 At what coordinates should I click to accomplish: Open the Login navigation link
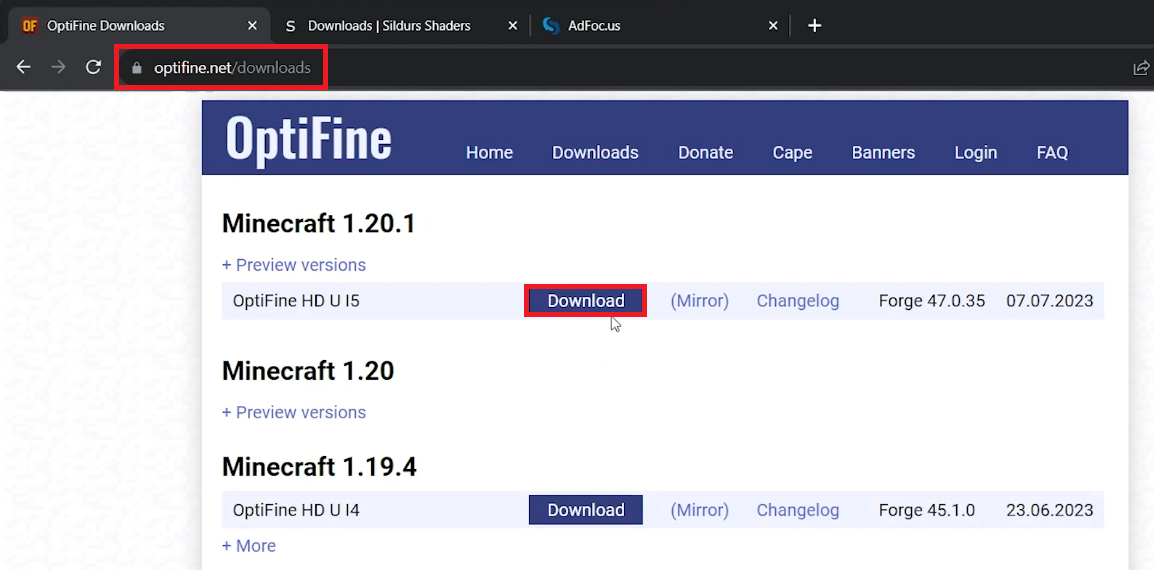click(x=976, y=152)
